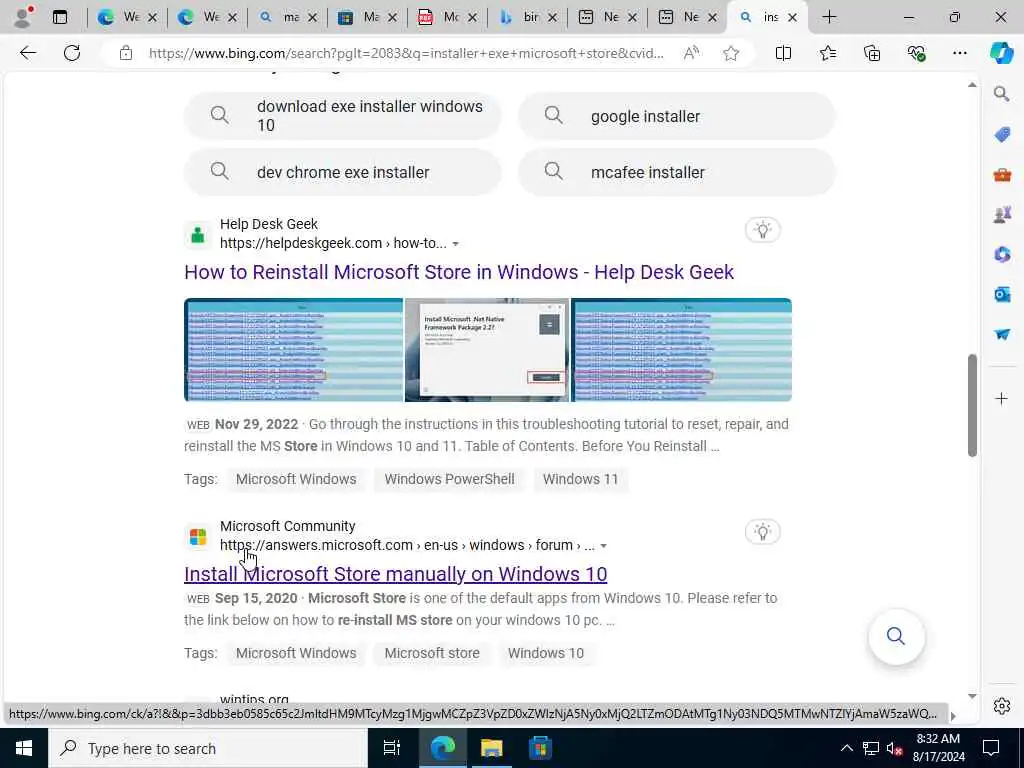
Task: Open File Explorer from the taskbar
Action: tap(491, 748)
